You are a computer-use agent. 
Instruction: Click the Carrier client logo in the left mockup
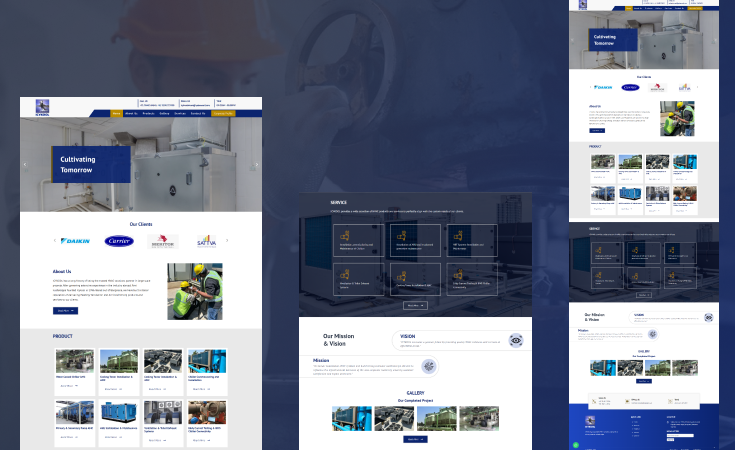(x=119, y=241)
